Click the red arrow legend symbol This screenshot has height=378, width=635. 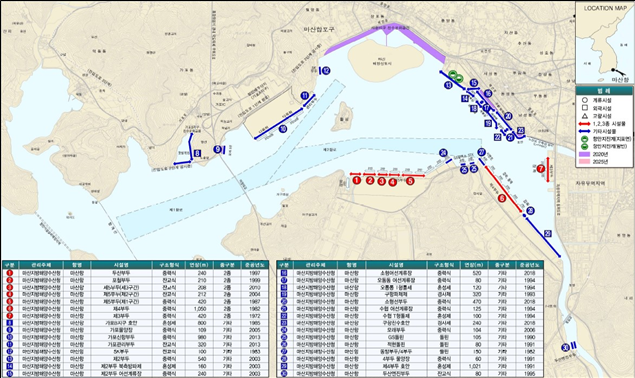pyautogui.click(x=584, y=124)
